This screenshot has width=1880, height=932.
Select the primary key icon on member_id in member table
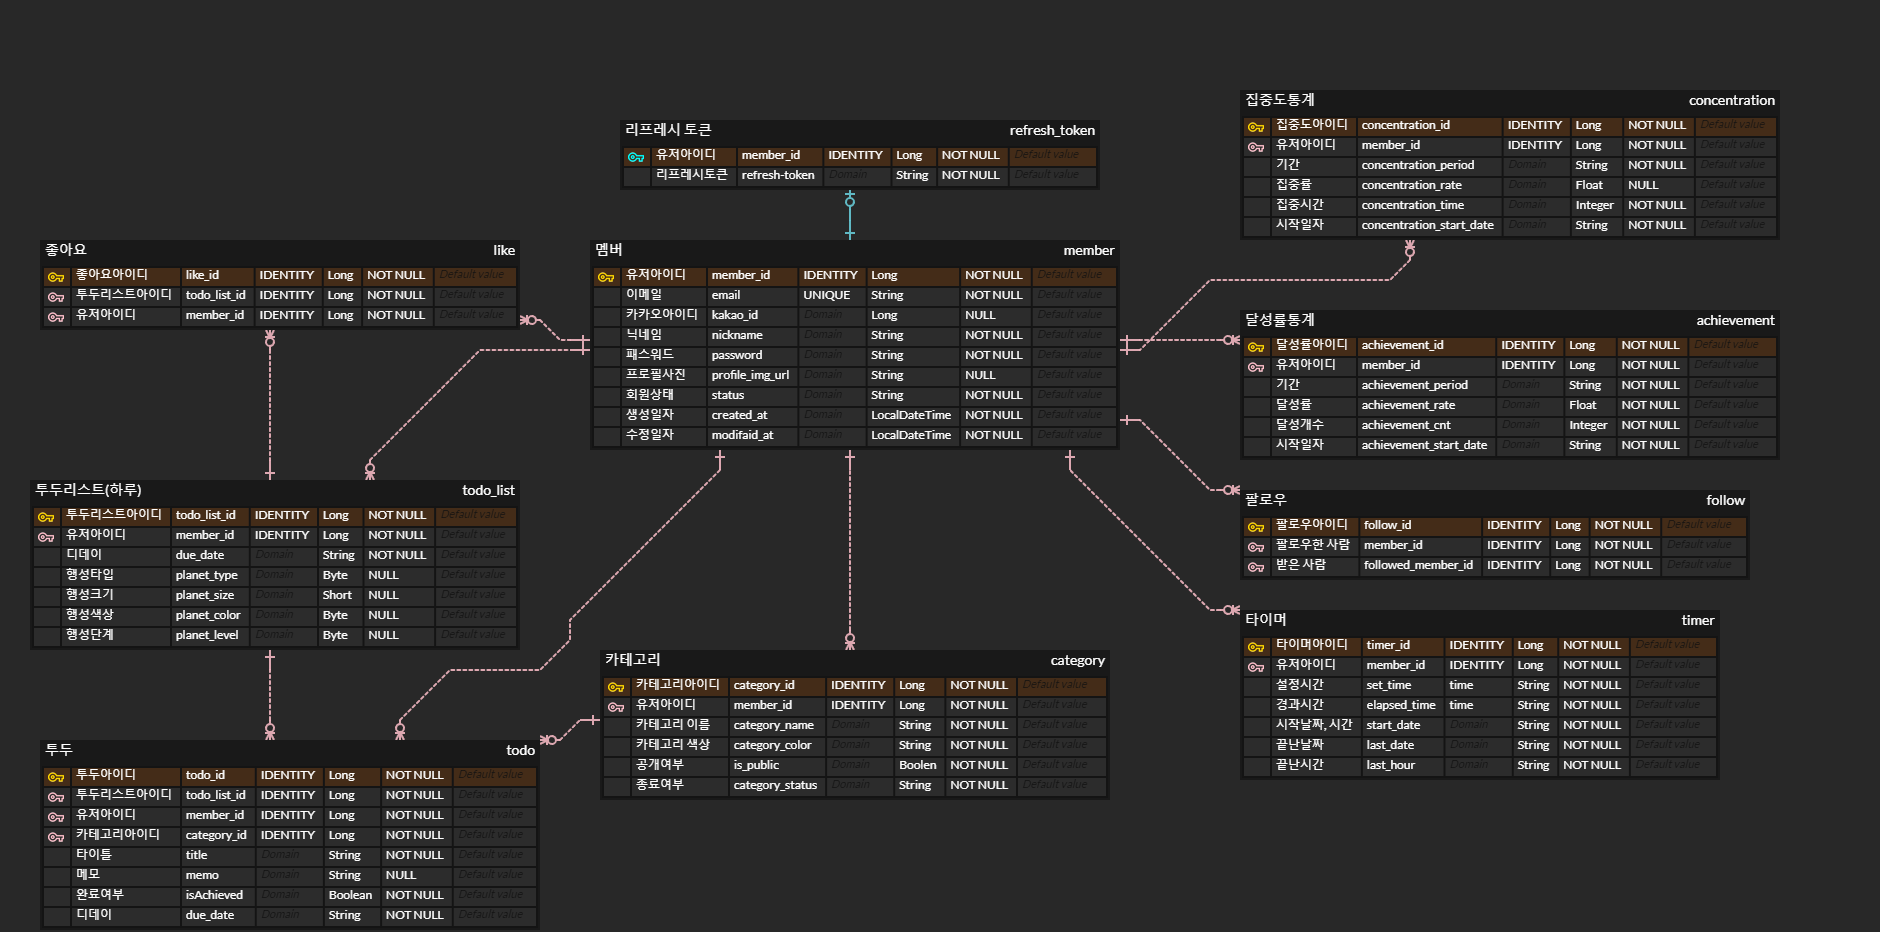click(x=607, y=275)
